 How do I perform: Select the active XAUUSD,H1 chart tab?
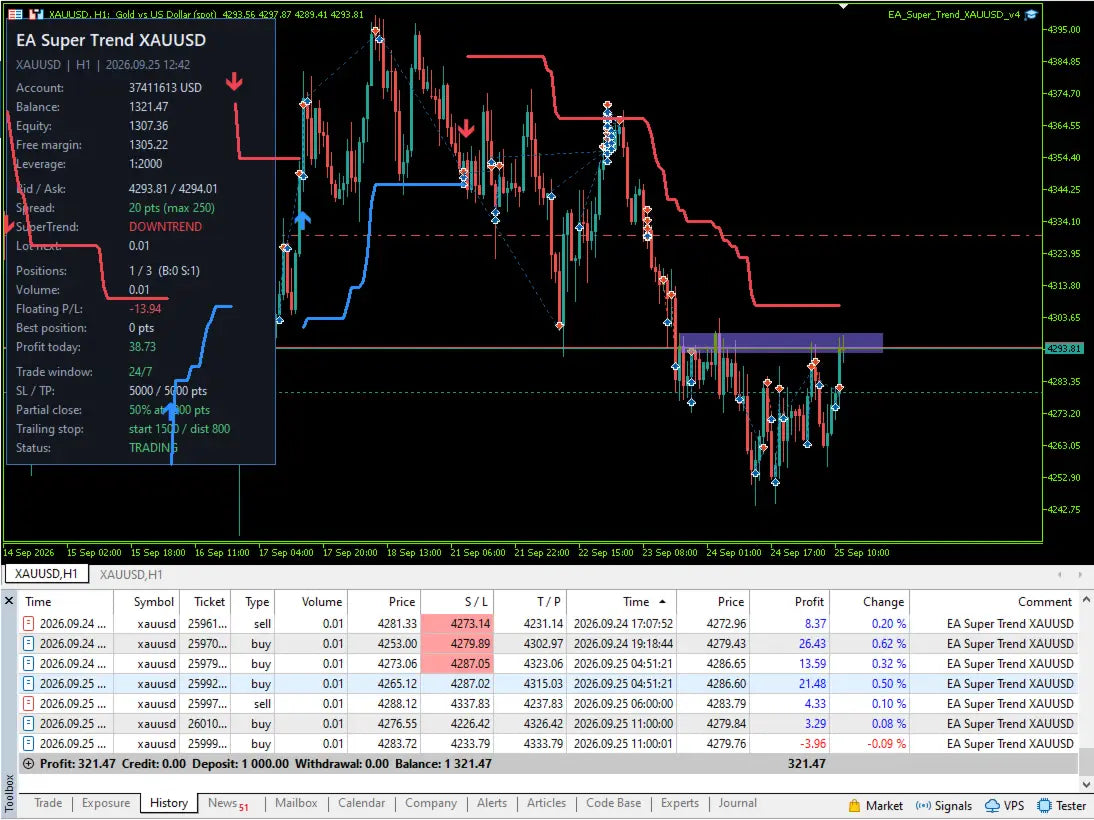pyautogui.click(x=46, y=574)
